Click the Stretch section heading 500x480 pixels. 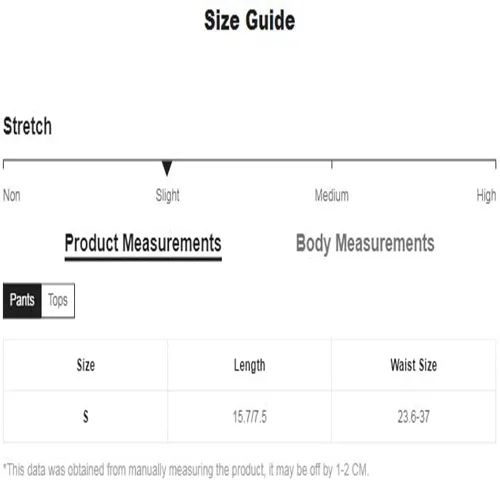[27, 126]
